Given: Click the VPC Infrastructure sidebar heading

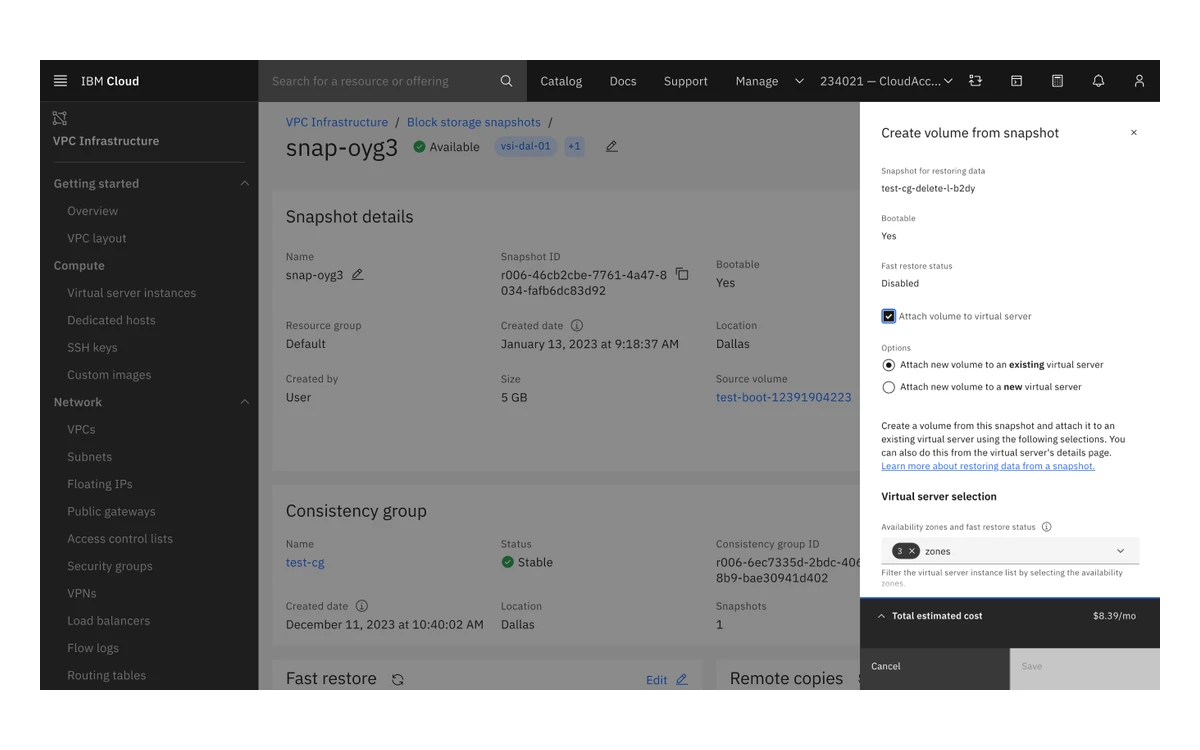Looking at the screenshot, I should pyautogui.click(x=106, y=141).
